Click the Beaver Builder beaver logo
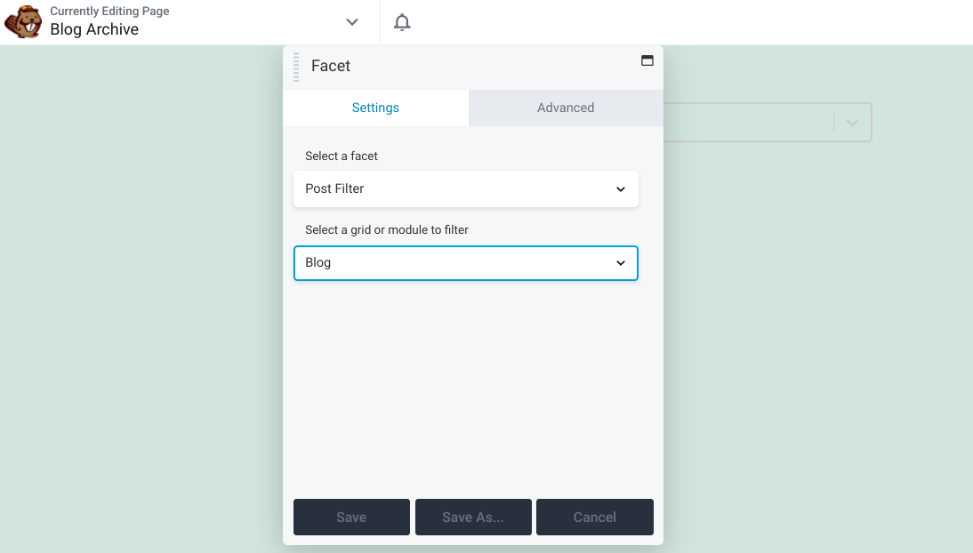Image resolution: width=973 pixels, height=553 pixels. (23, 22)
